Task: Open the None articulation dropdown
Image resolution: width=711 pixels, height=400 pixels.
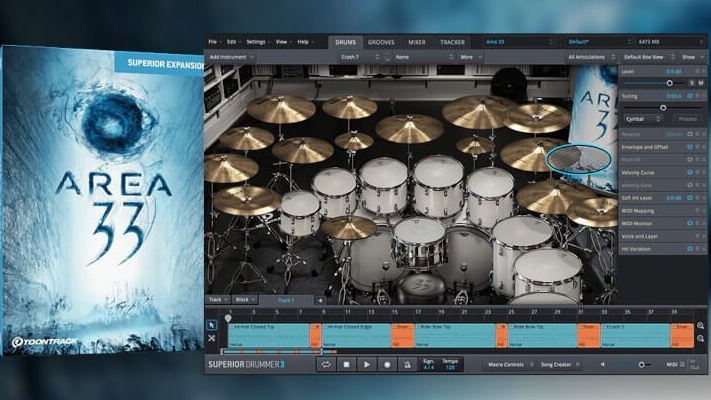Action: (x=424, y=57)
